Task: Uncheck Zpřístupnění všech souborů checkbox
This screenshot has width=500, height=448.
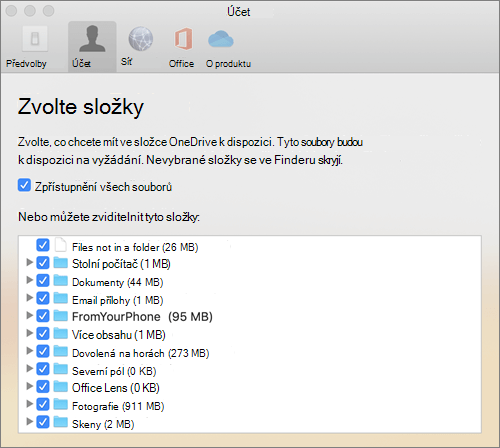Action: (24, 185)
